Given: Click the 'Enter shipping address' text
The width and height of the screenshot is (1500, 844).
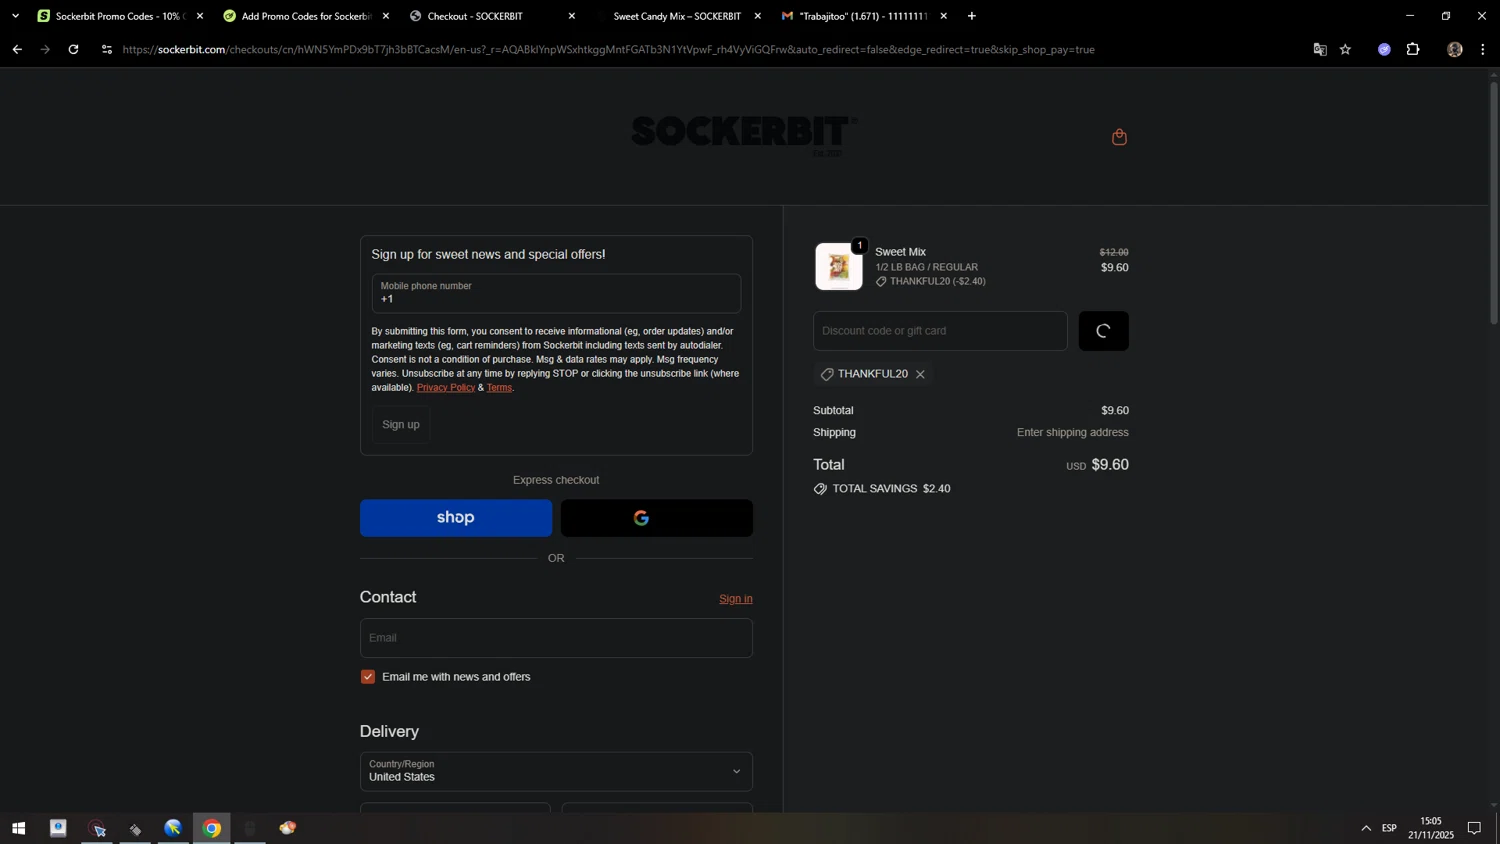Looking at the screenshot, I should click(1072, 433).
